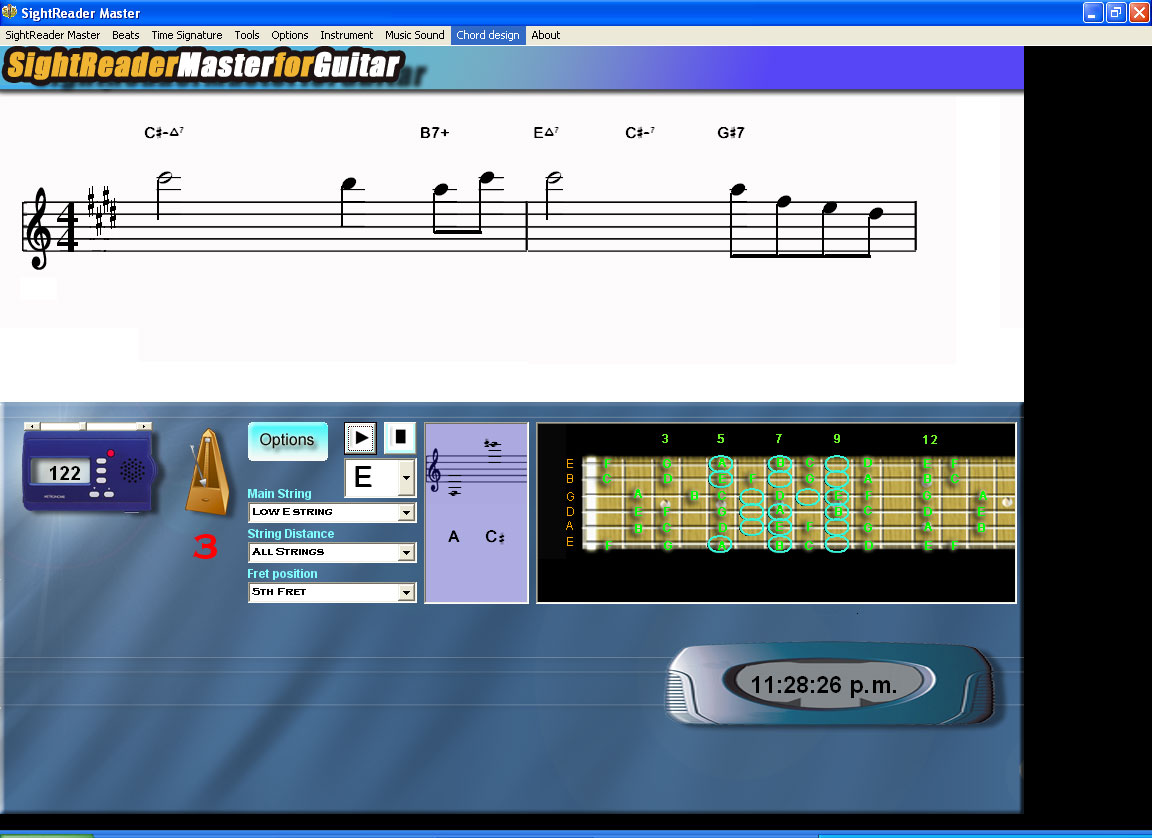Open the About menu
Image resolution: width=1152 pixels, height=838 pixels.
[546, 35]
